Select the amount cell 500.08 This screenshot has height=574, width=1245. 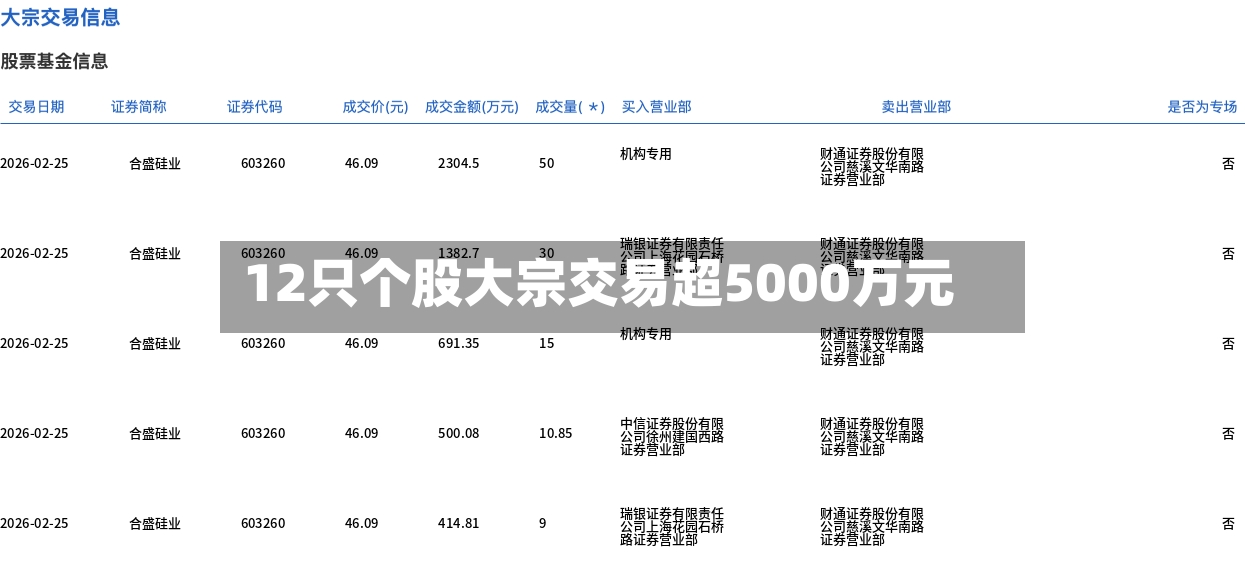pos(459,433)
